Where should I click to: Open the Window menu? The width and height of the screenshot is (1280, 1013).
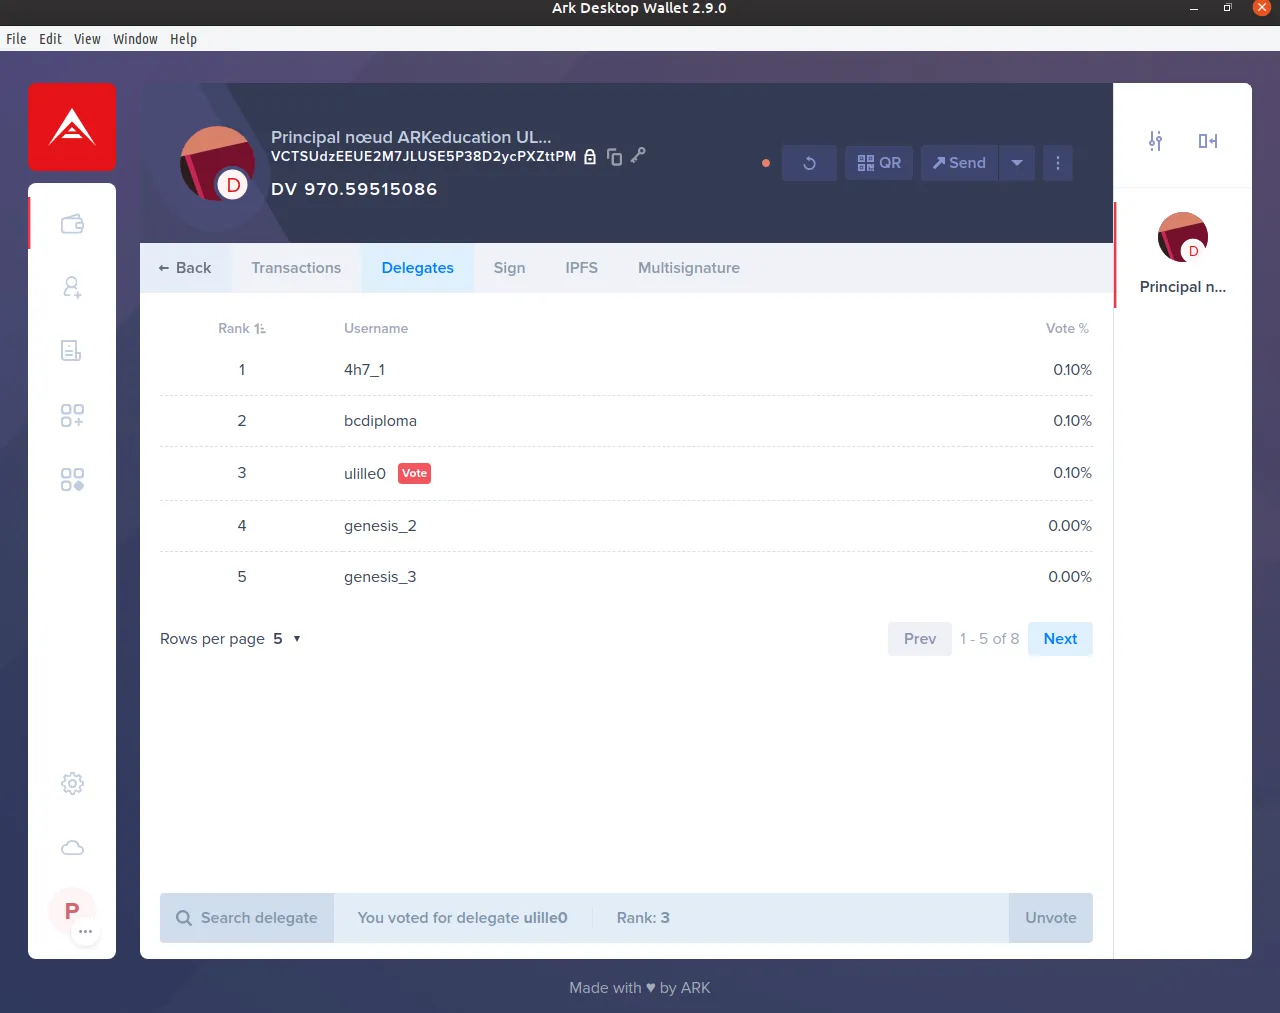[x=135, y=39]
